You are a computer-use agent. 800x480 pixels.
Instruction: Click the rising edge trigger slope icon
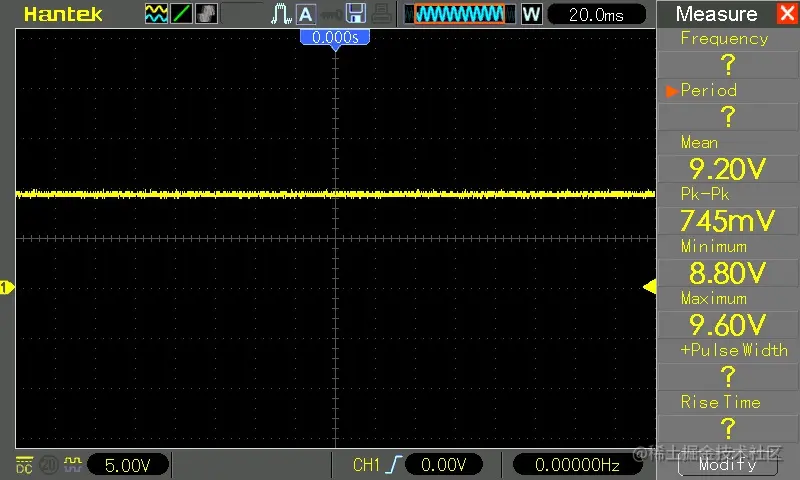pos(393,465)
